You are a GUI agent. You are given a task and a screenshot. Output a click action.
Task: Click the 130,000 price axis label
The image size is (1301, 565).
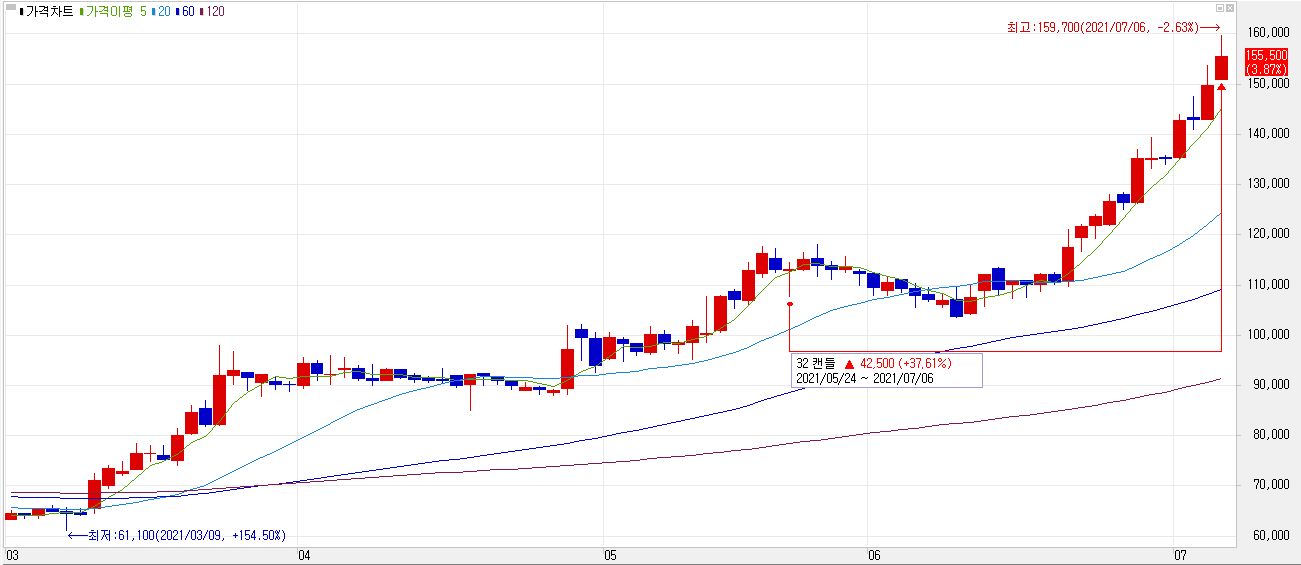coord(1268,184)
